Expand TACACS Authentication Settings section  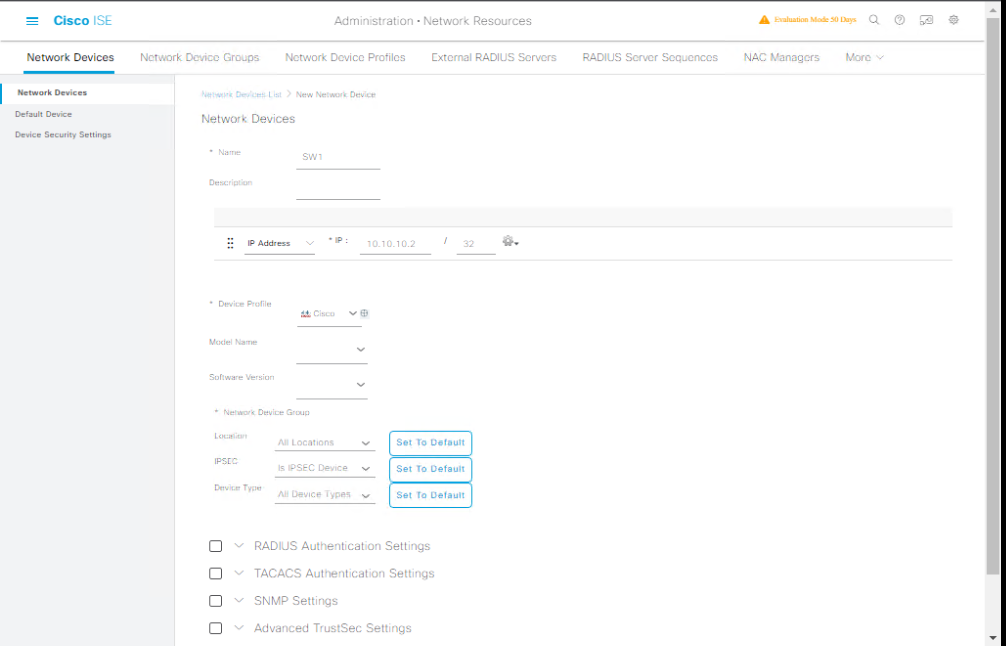click(239, 574)
